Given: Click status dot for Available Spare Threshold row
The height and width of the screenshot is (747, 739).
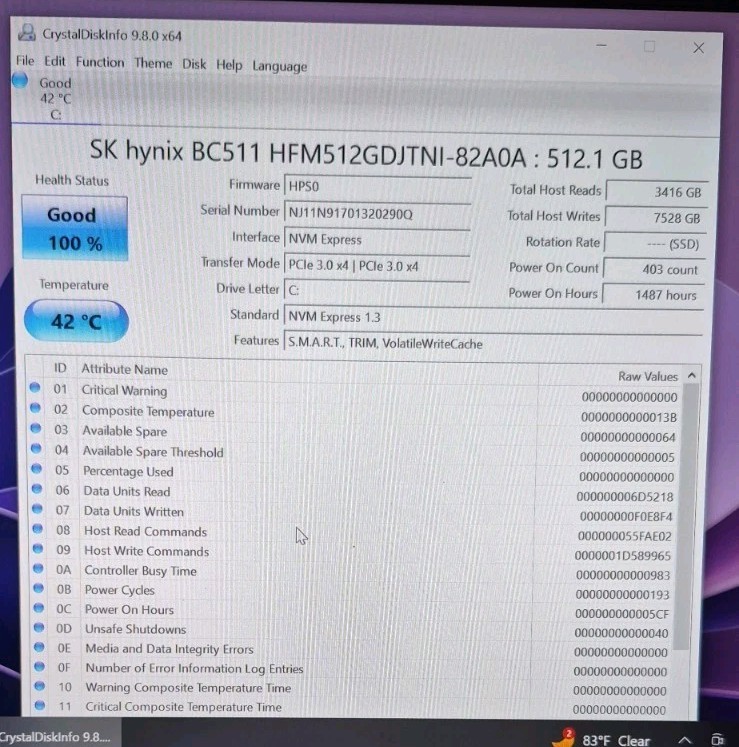Looking at the screenshot, I should (x=36, y=448).
